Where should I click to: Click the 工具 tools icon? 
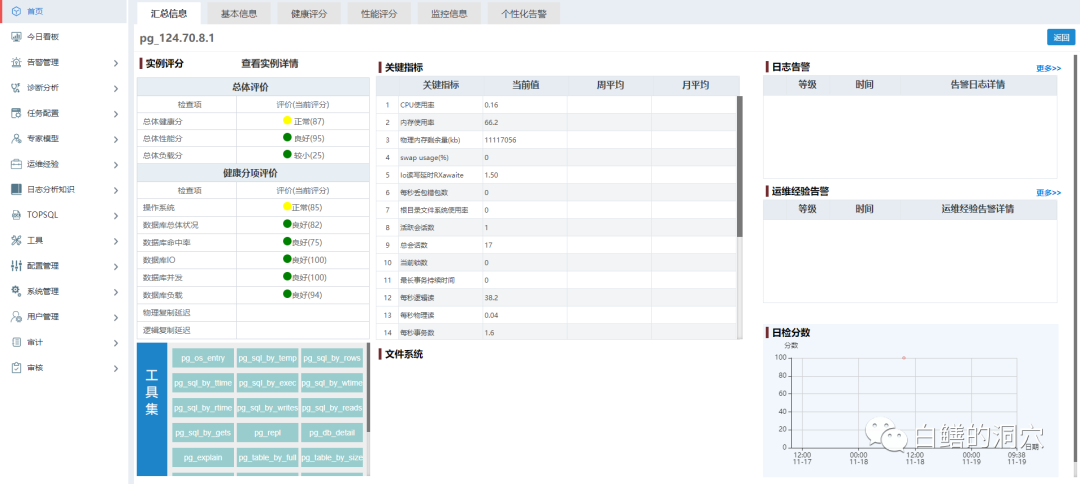pos(16,240)
